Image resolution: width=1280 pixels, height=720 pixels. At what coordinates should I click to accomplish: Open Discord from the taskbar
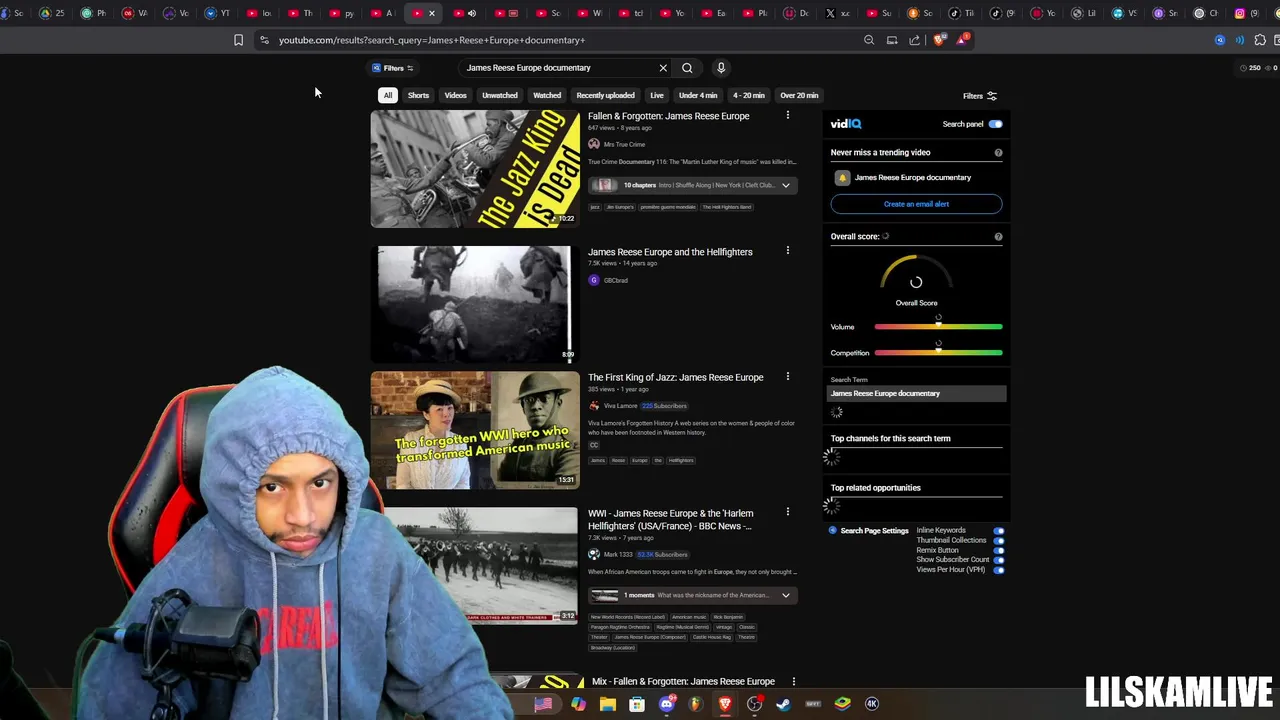(667, 703)
